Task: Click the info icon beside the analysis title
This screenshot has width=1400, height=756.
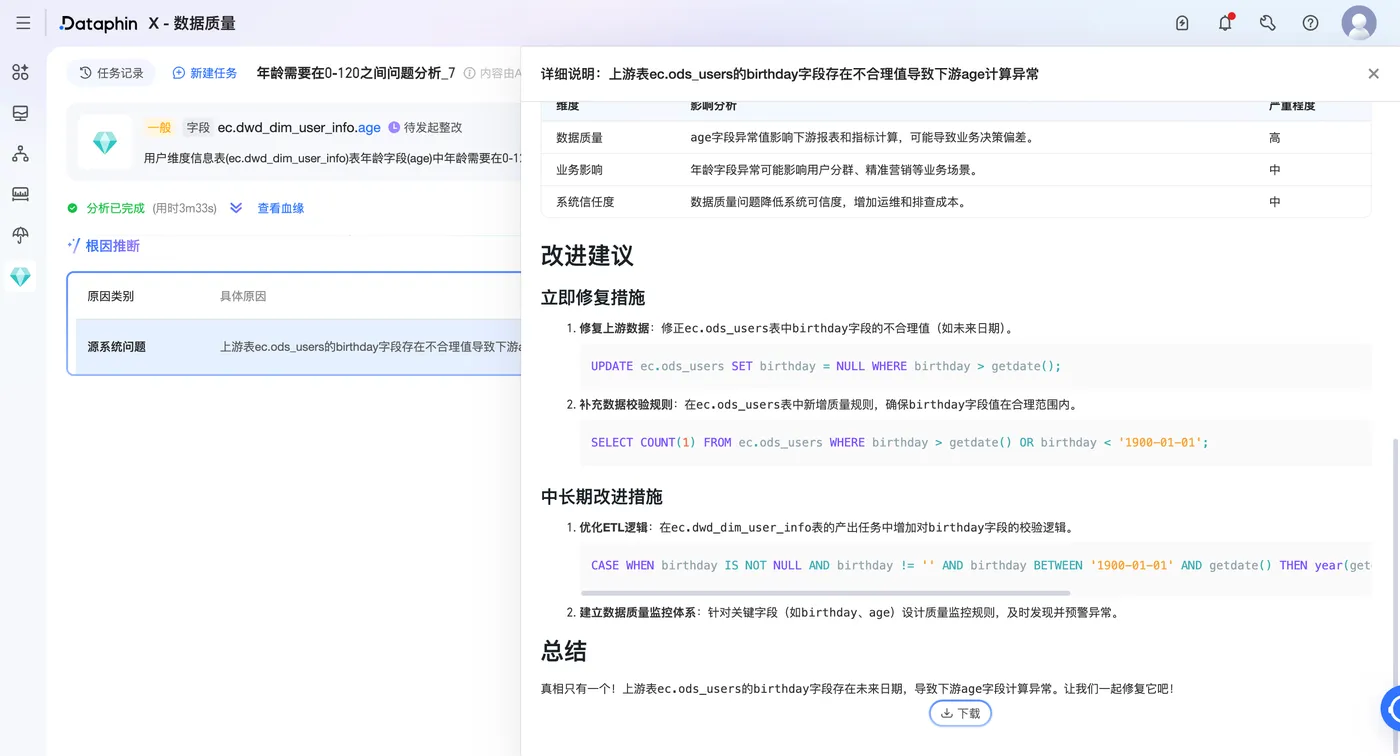Action: click(x=469, y=73)
